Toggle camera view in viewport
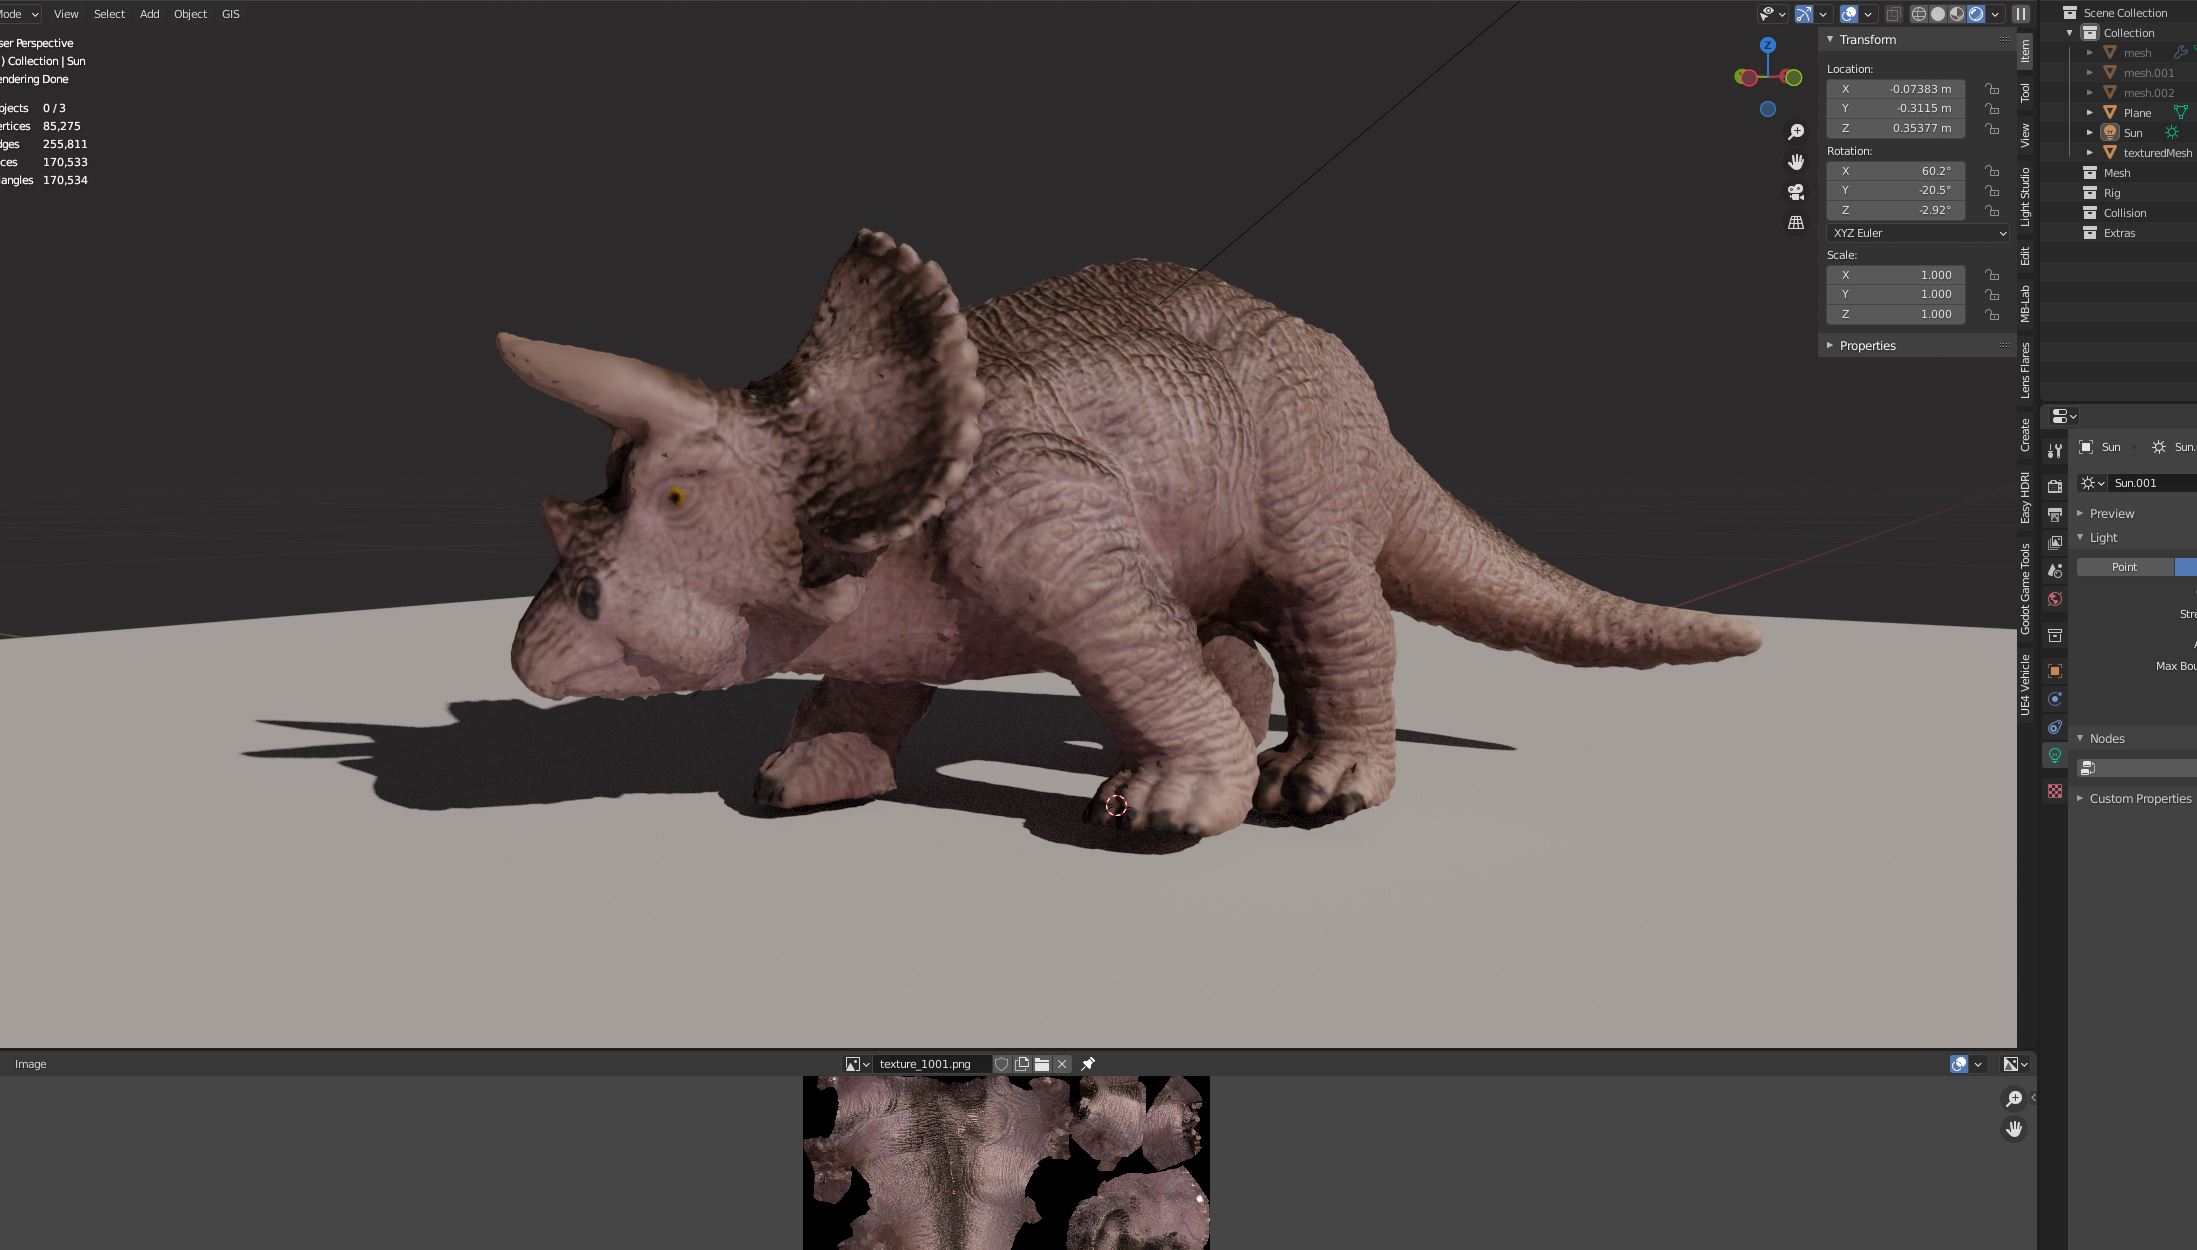 pos(1796,192)
